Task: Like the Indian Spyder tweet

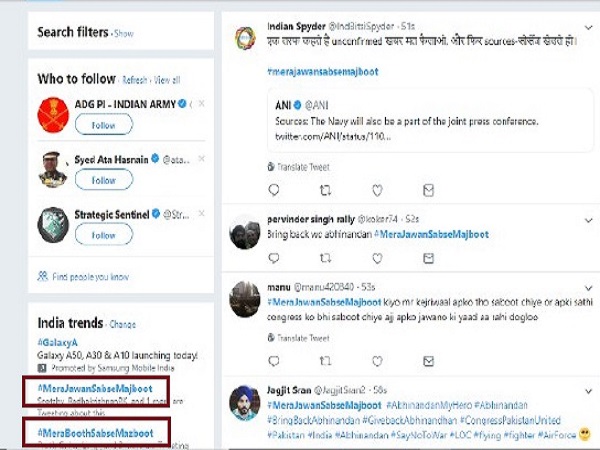Action: point(377,189)
